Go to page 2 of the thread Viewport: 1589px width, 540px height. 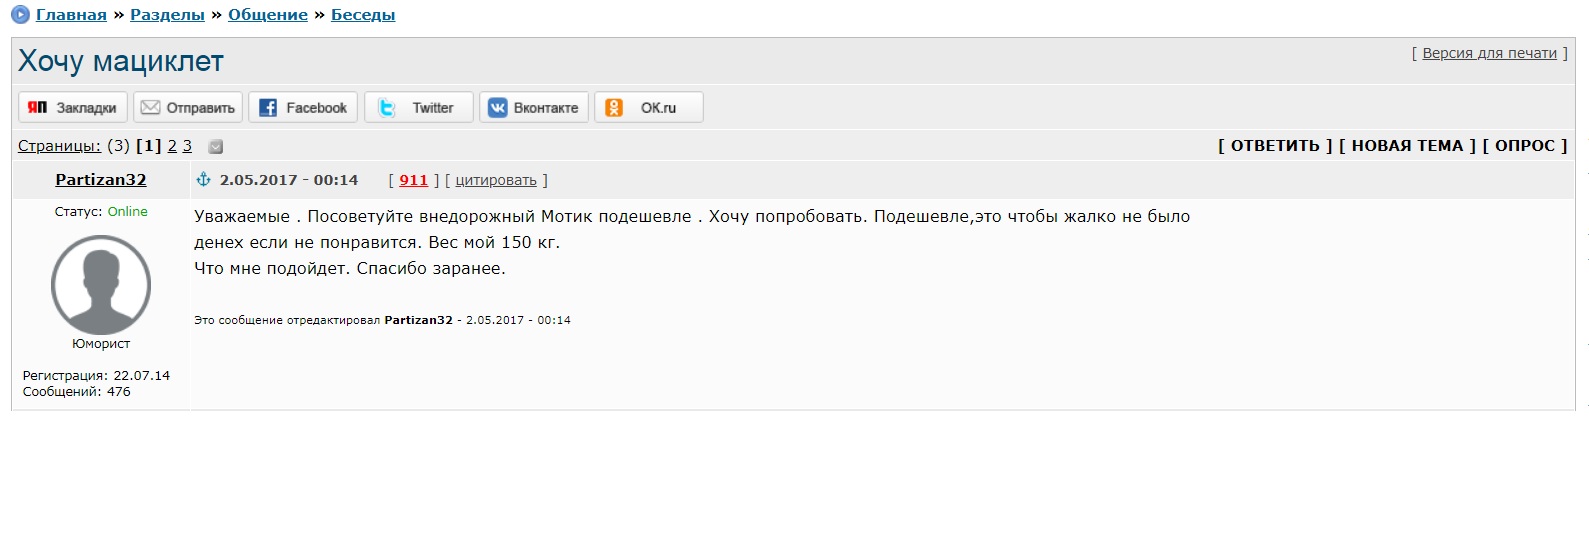coord(172,146)
